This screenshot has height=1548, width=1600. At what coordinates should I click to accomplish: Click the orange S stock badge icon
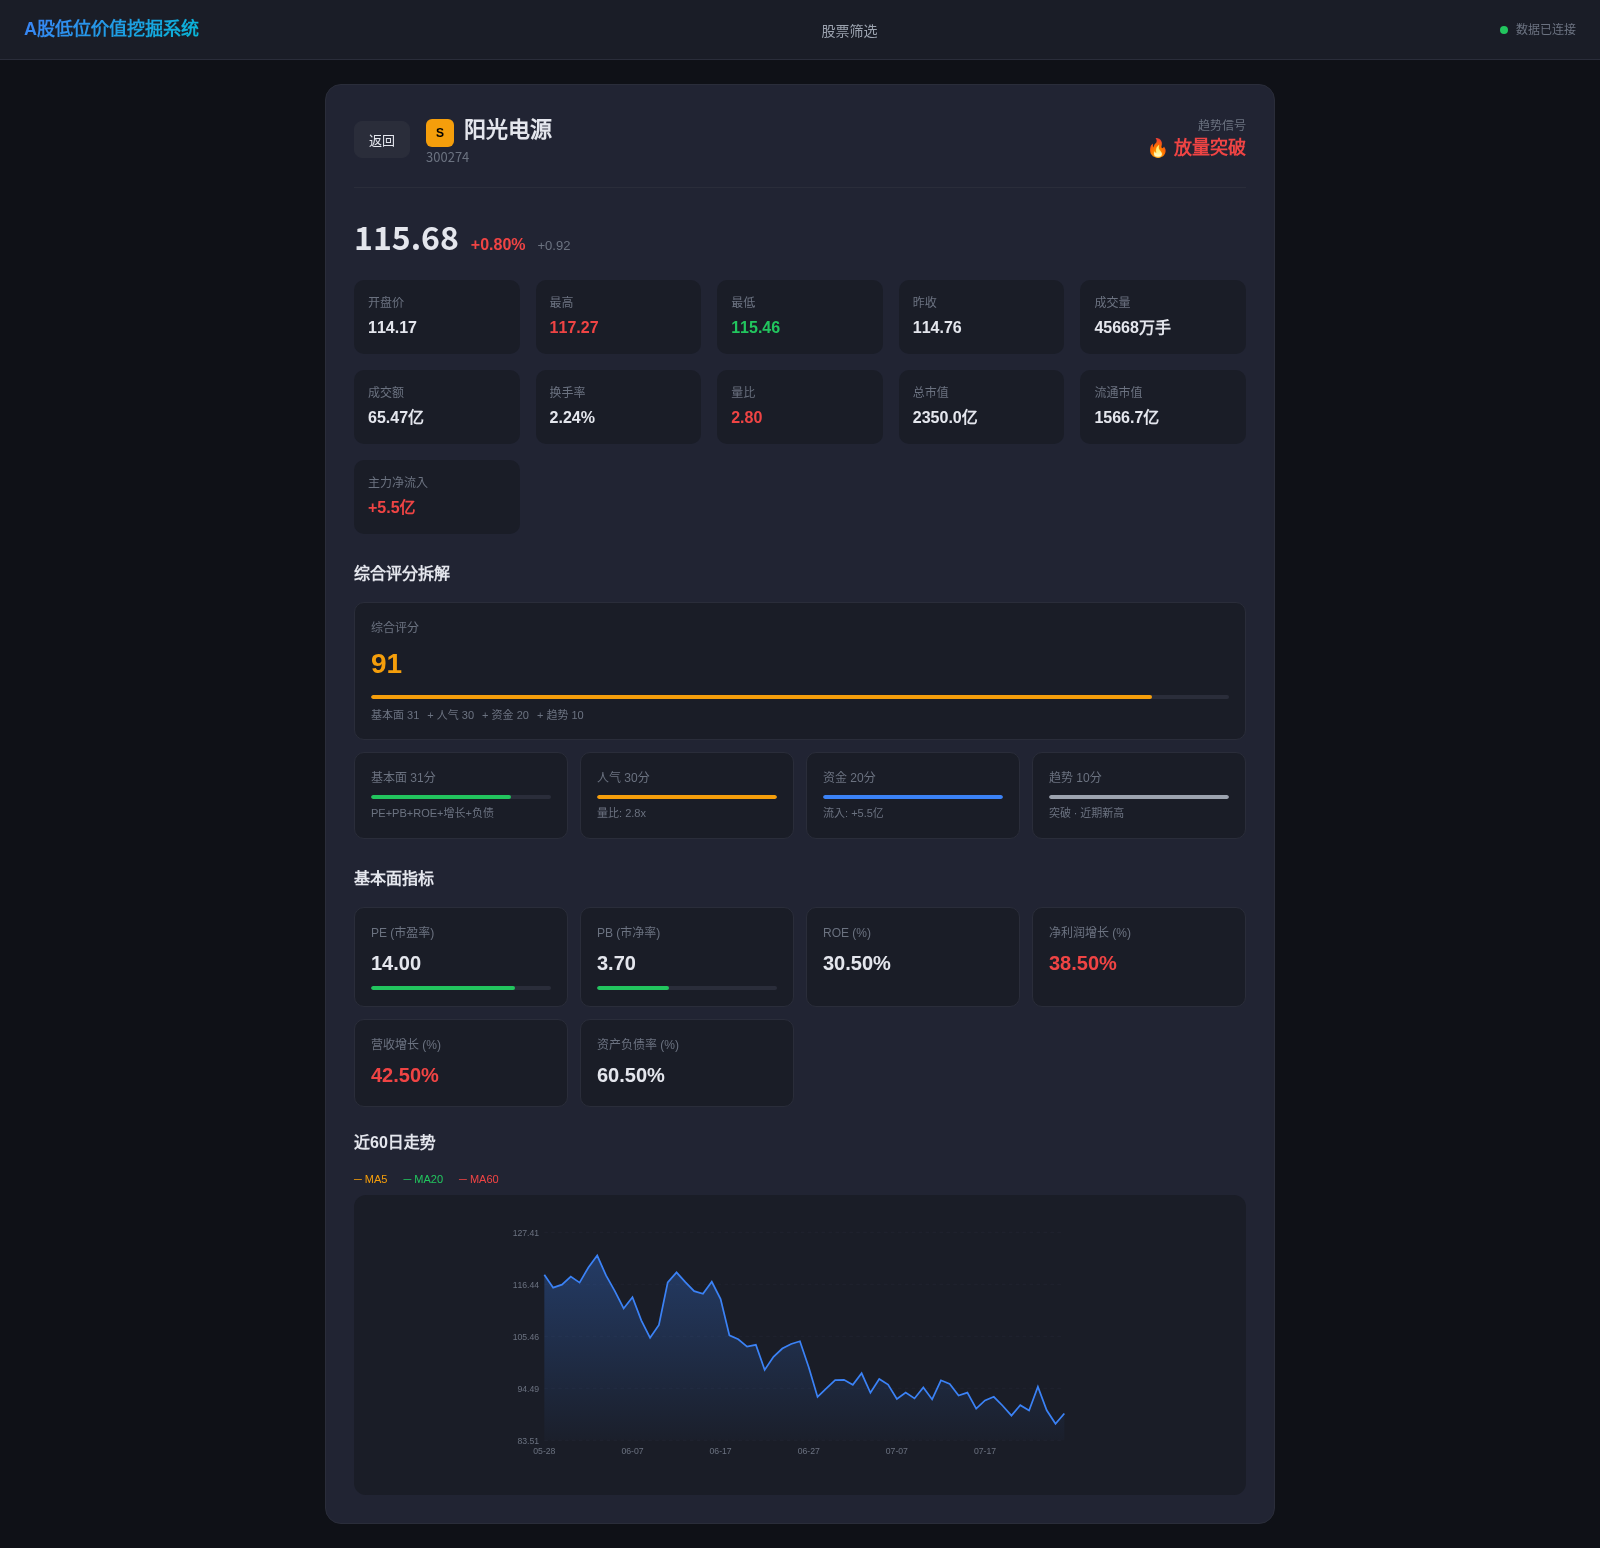point(440,133)
